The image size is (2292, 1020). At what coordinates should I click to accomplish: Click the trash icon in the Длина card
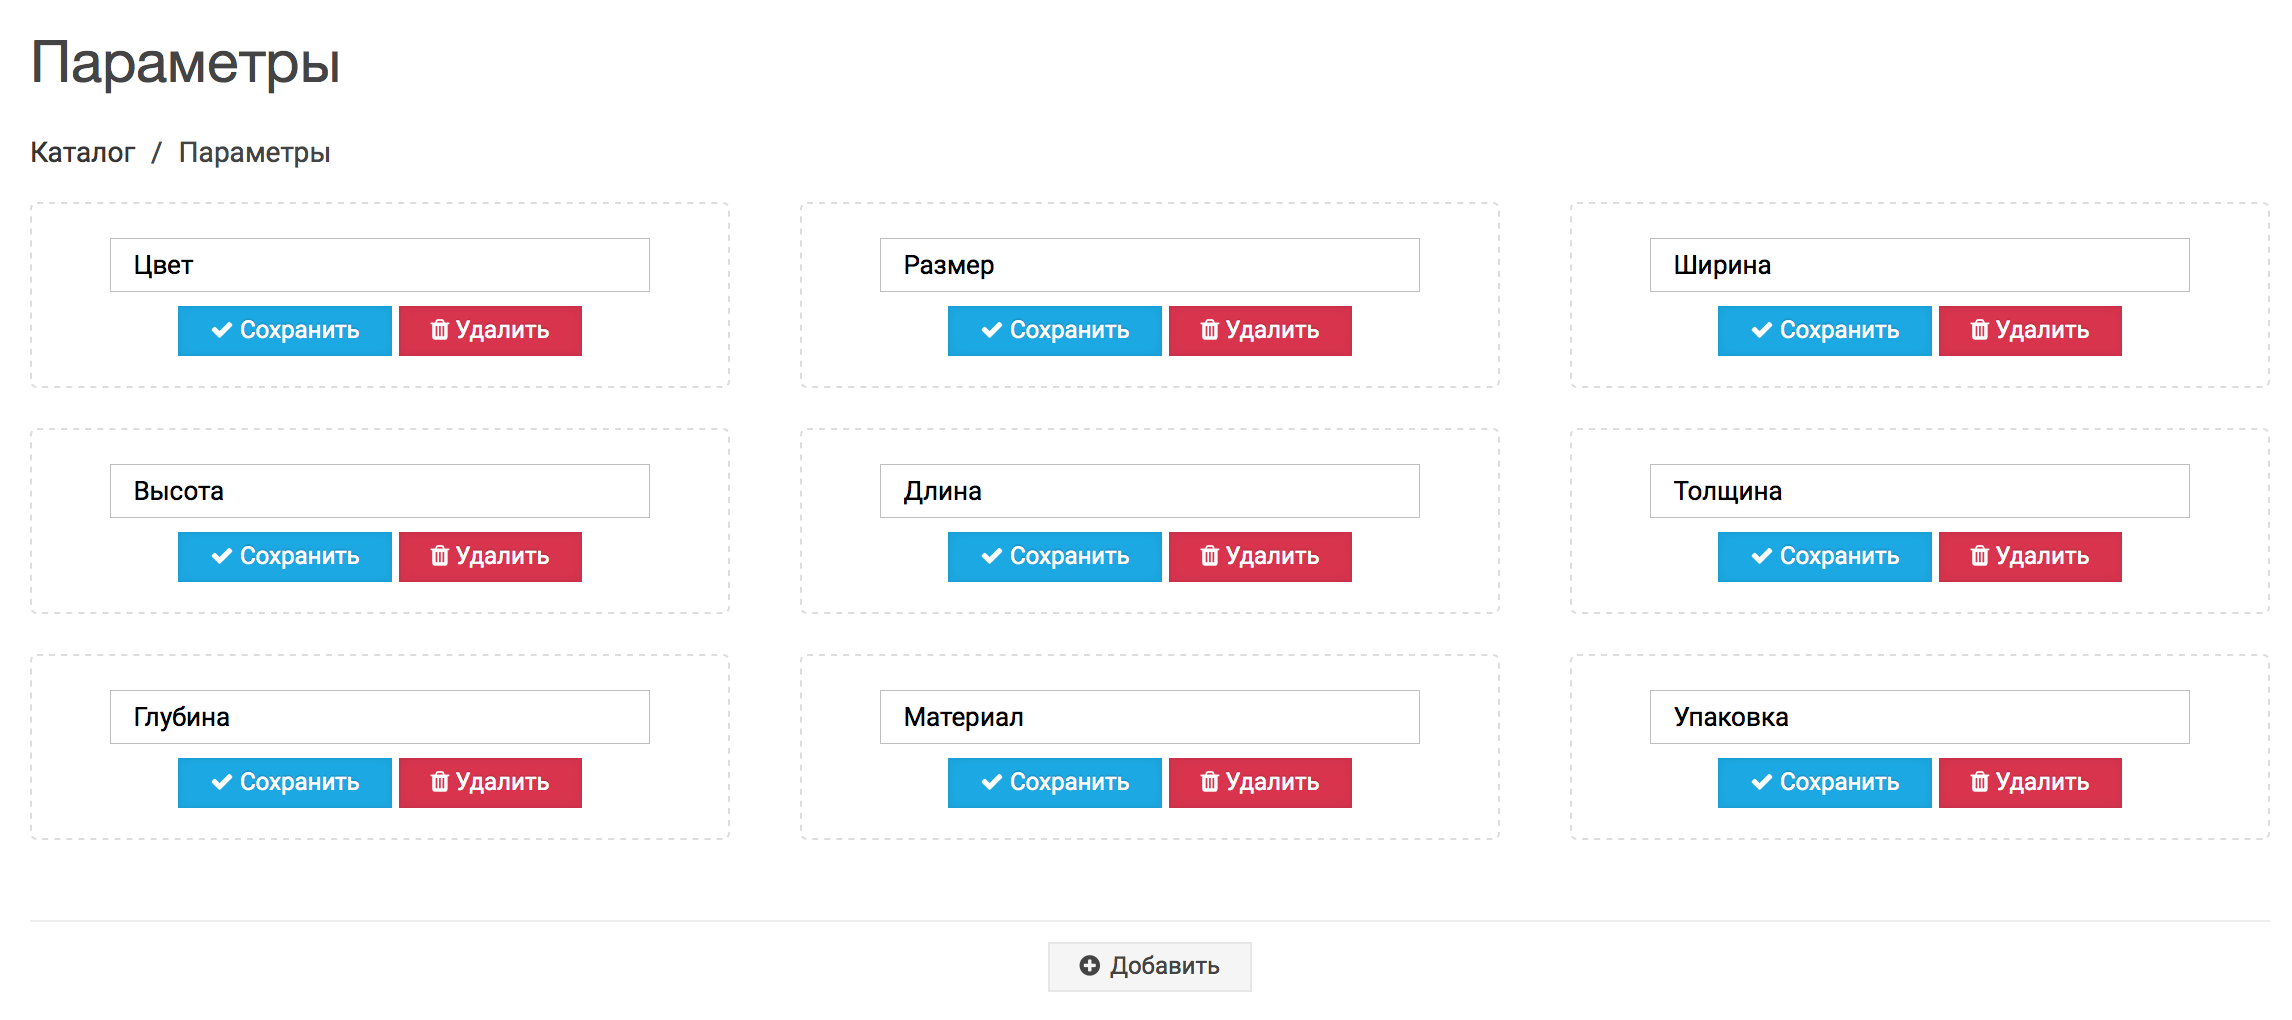click(x=1209, y=556)
